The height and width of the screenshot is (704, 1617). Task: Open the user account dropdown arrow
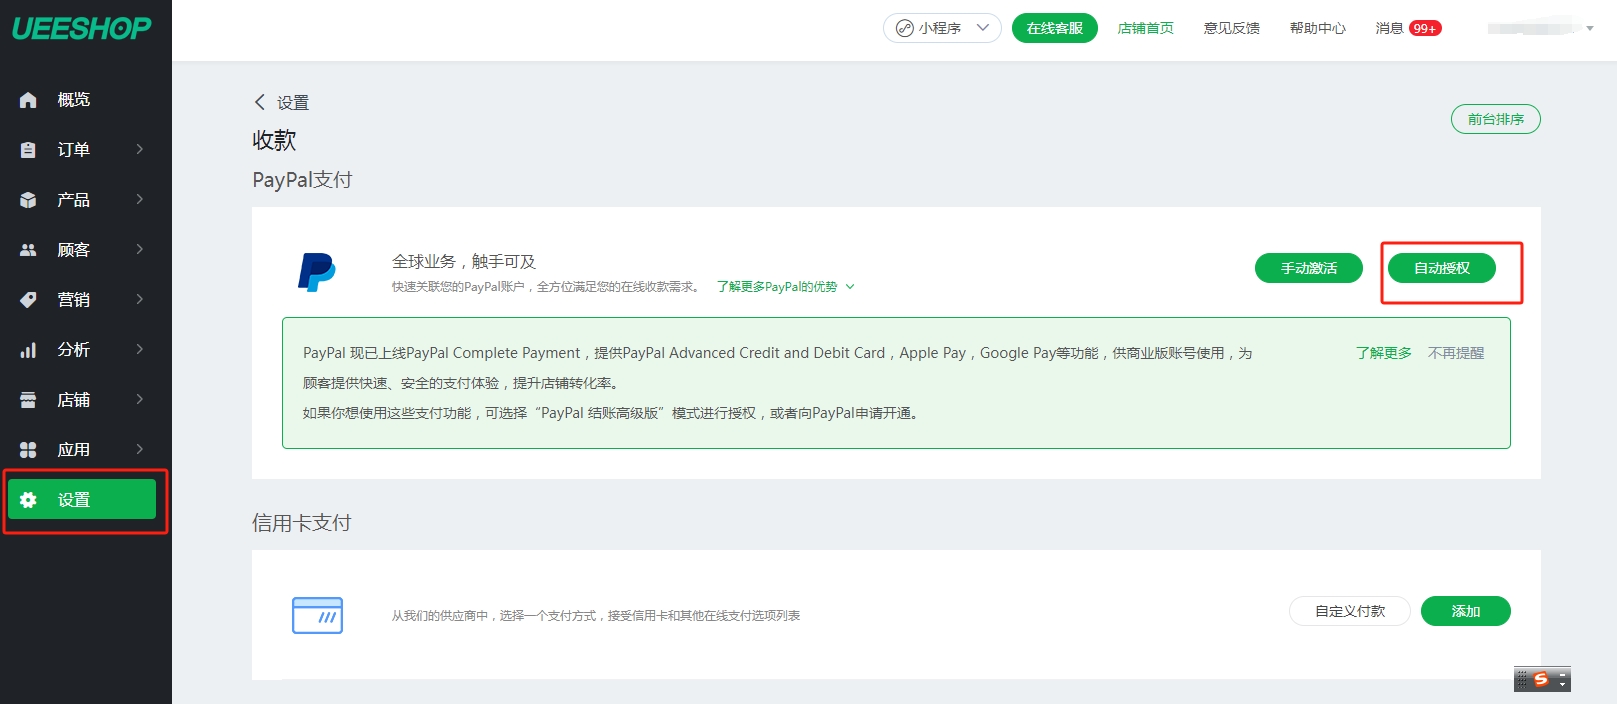pos(1590,28)
